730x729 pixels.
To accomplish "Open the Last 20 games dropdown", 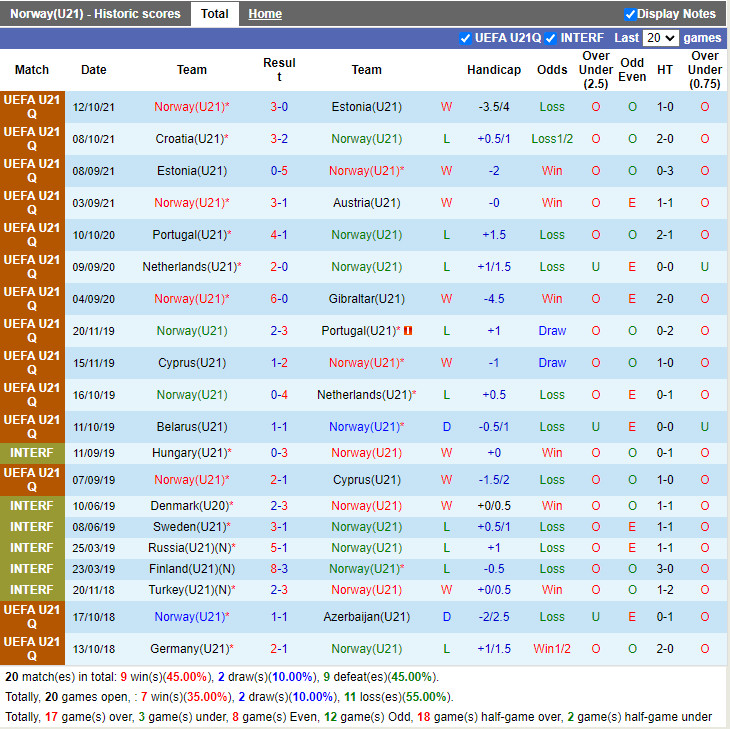I will [660, 38].
